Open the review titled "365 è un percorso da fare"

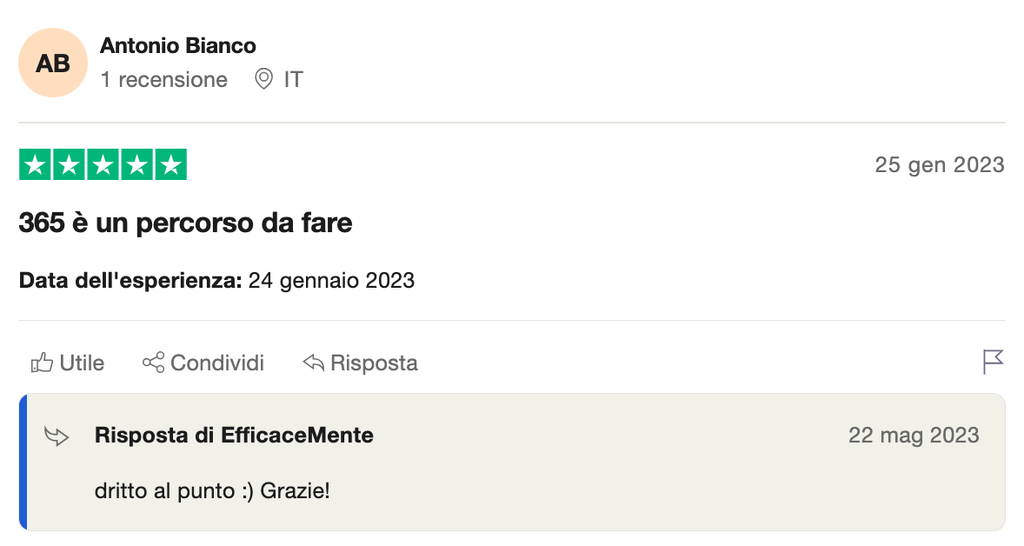click(186, 222)
